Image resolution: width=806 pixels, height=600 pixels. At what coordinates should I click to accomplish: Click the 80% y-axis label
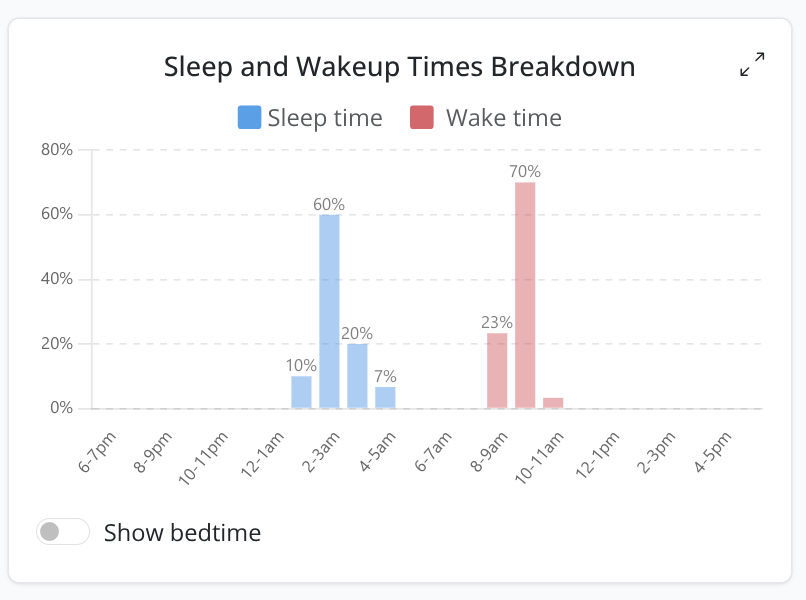[56, 150]
